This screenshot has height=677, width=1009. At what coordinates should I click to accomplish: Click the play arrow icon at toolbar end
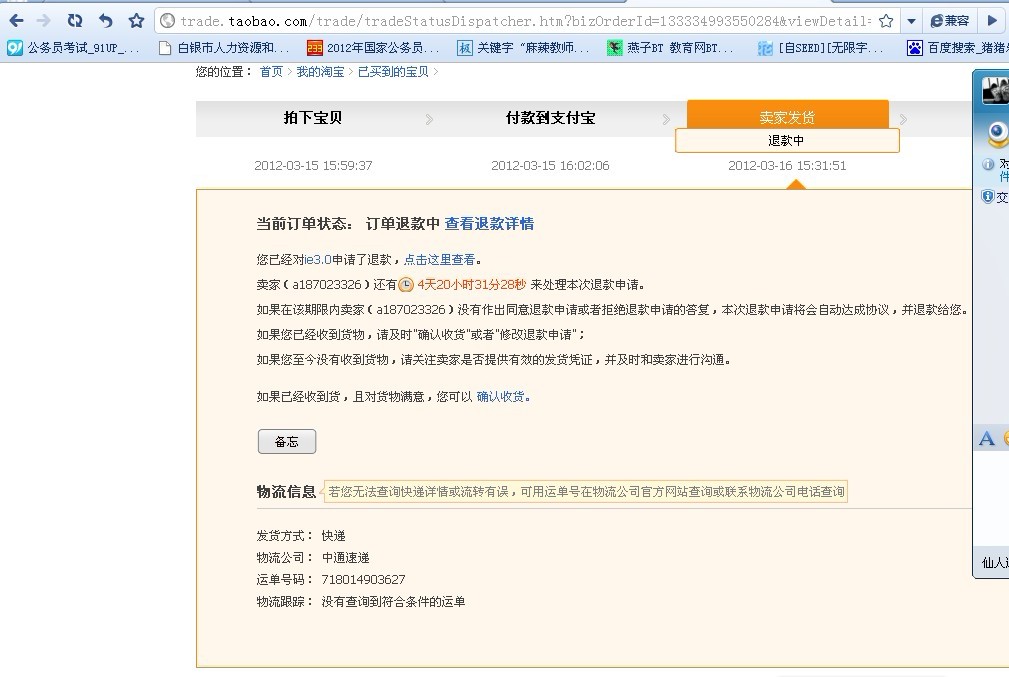[992, 21]
